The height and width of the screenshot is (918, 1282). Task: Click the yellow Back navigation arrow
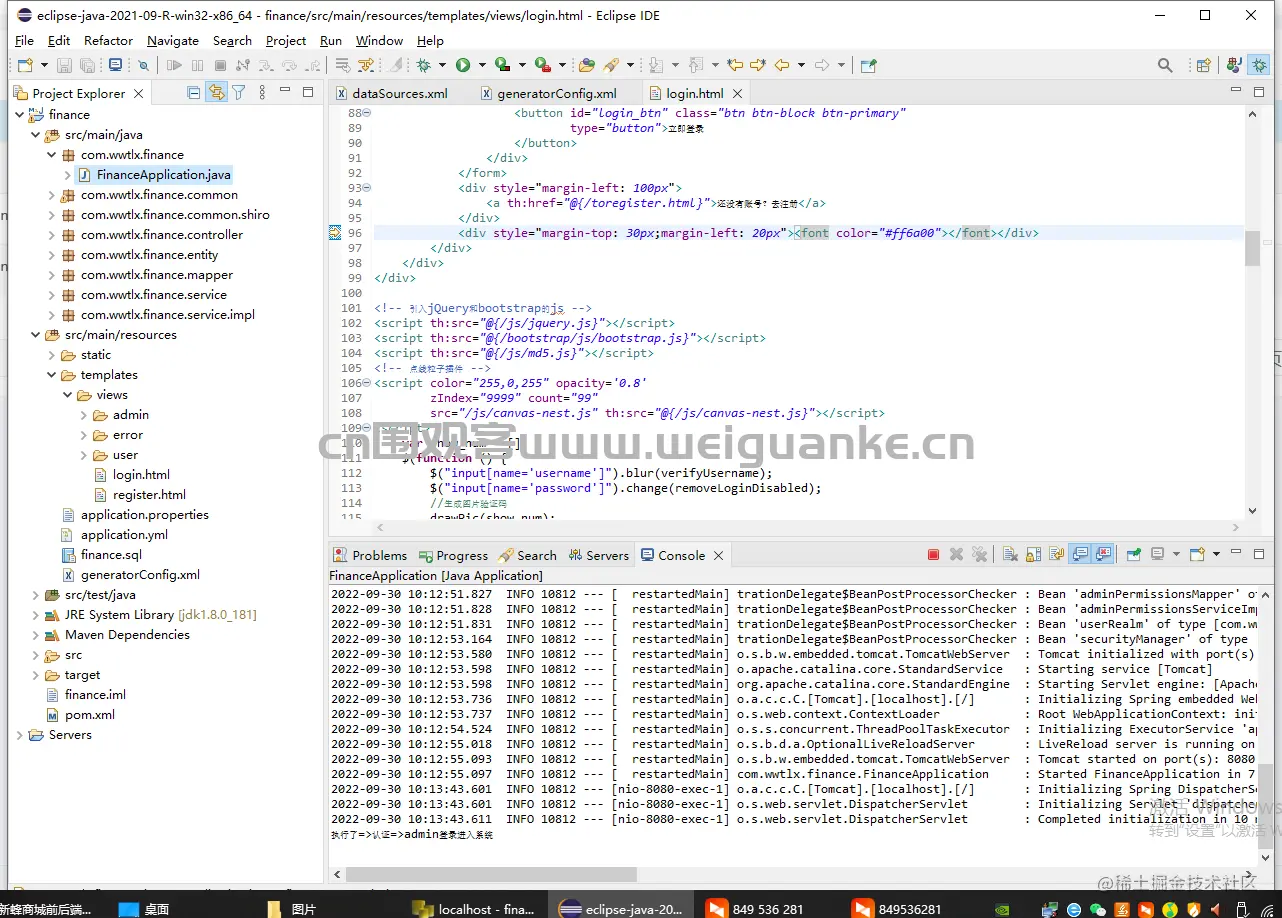[781, 65]
